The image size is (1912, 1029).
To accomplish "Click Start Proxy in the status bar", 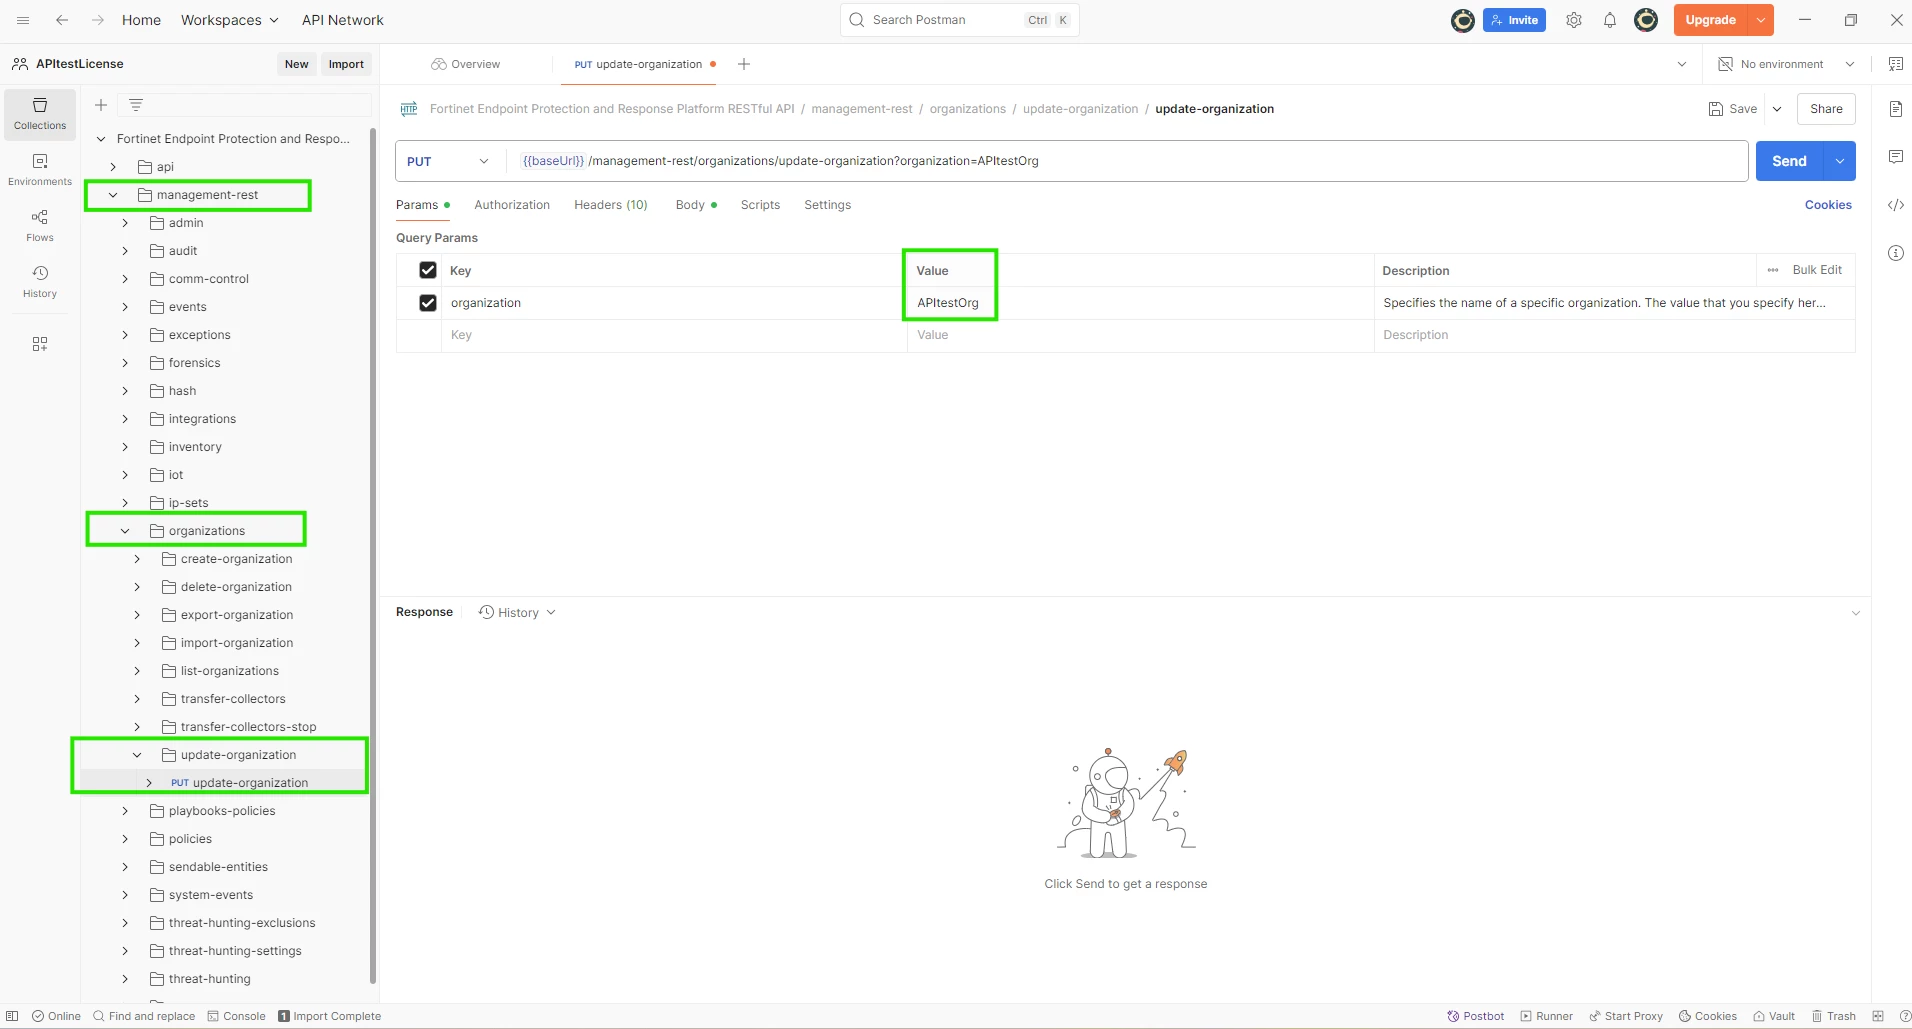I will (x=1626, y=1016).
